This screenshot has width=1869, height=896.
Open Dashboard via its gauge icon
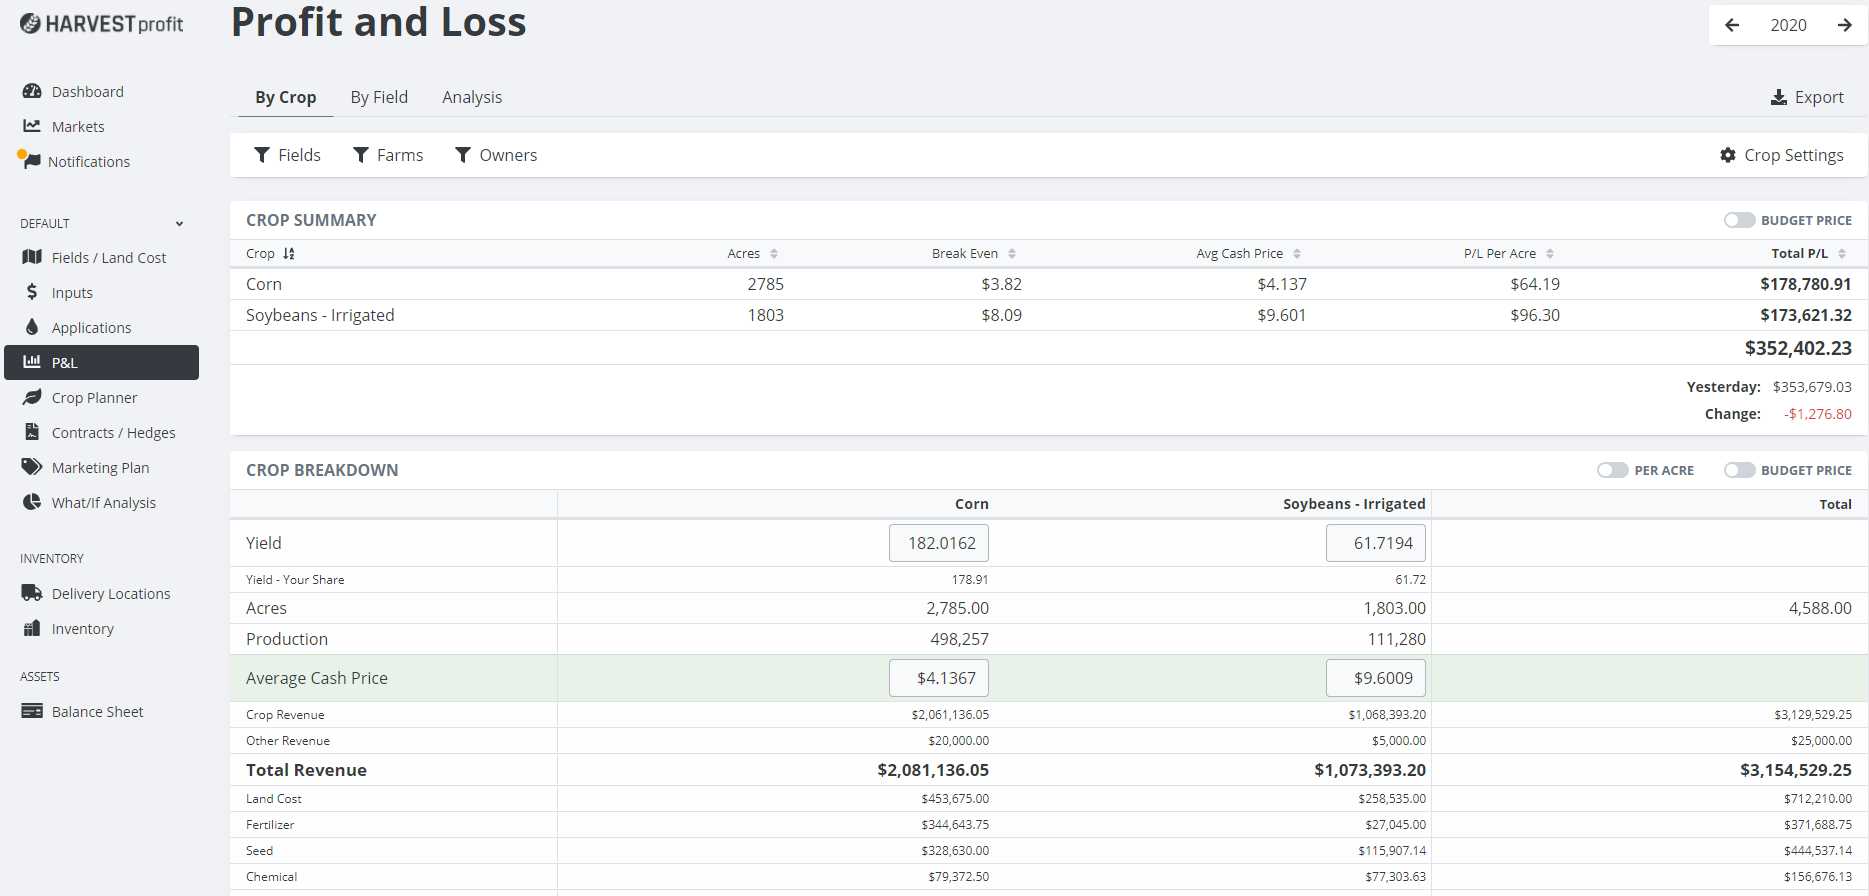click(32, 91)
